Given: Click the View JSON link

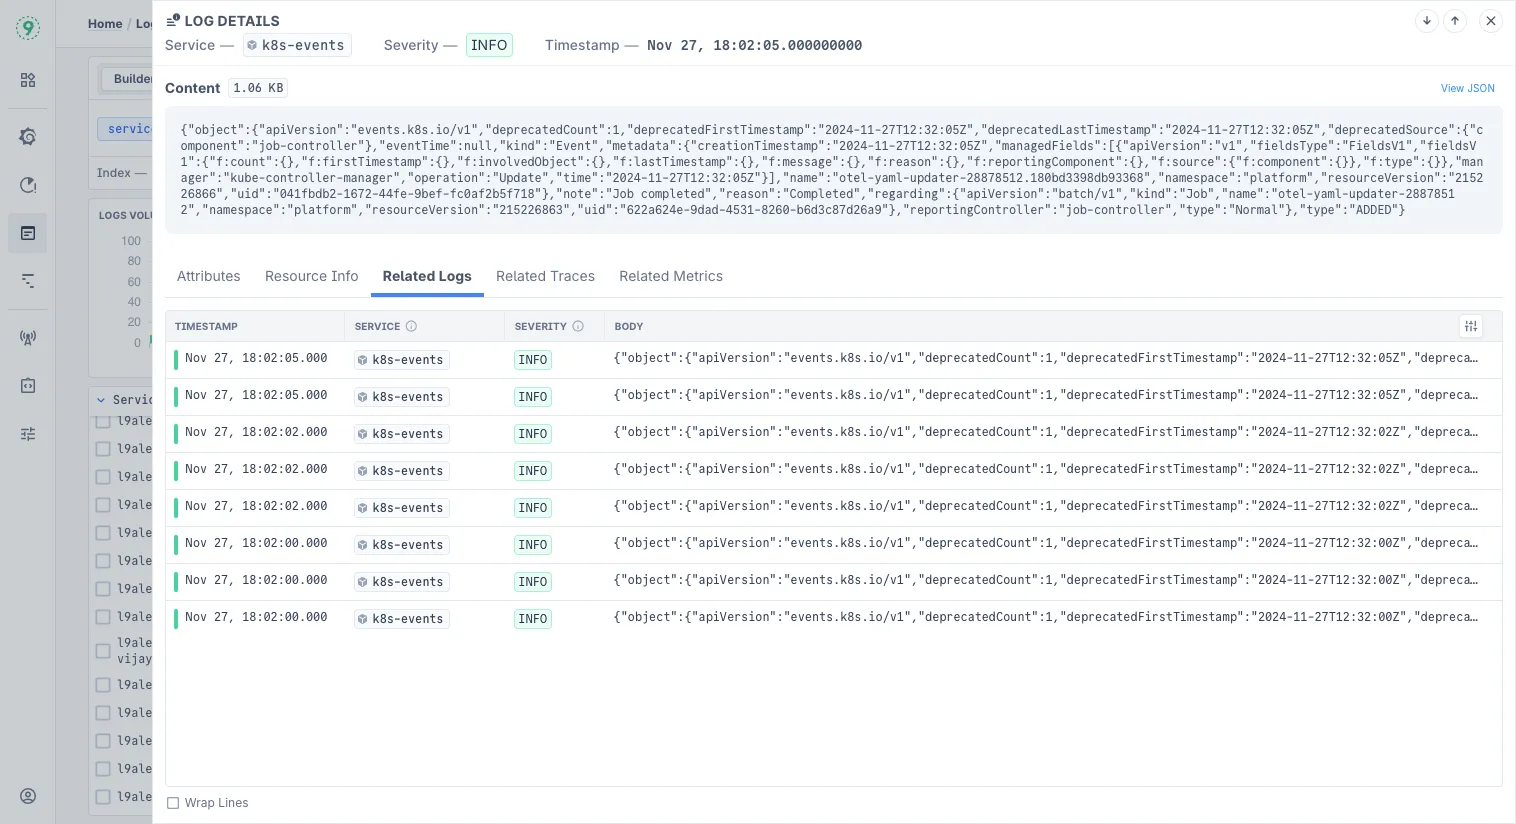Looking at the screenshot, I should [x=1467, y=88].
